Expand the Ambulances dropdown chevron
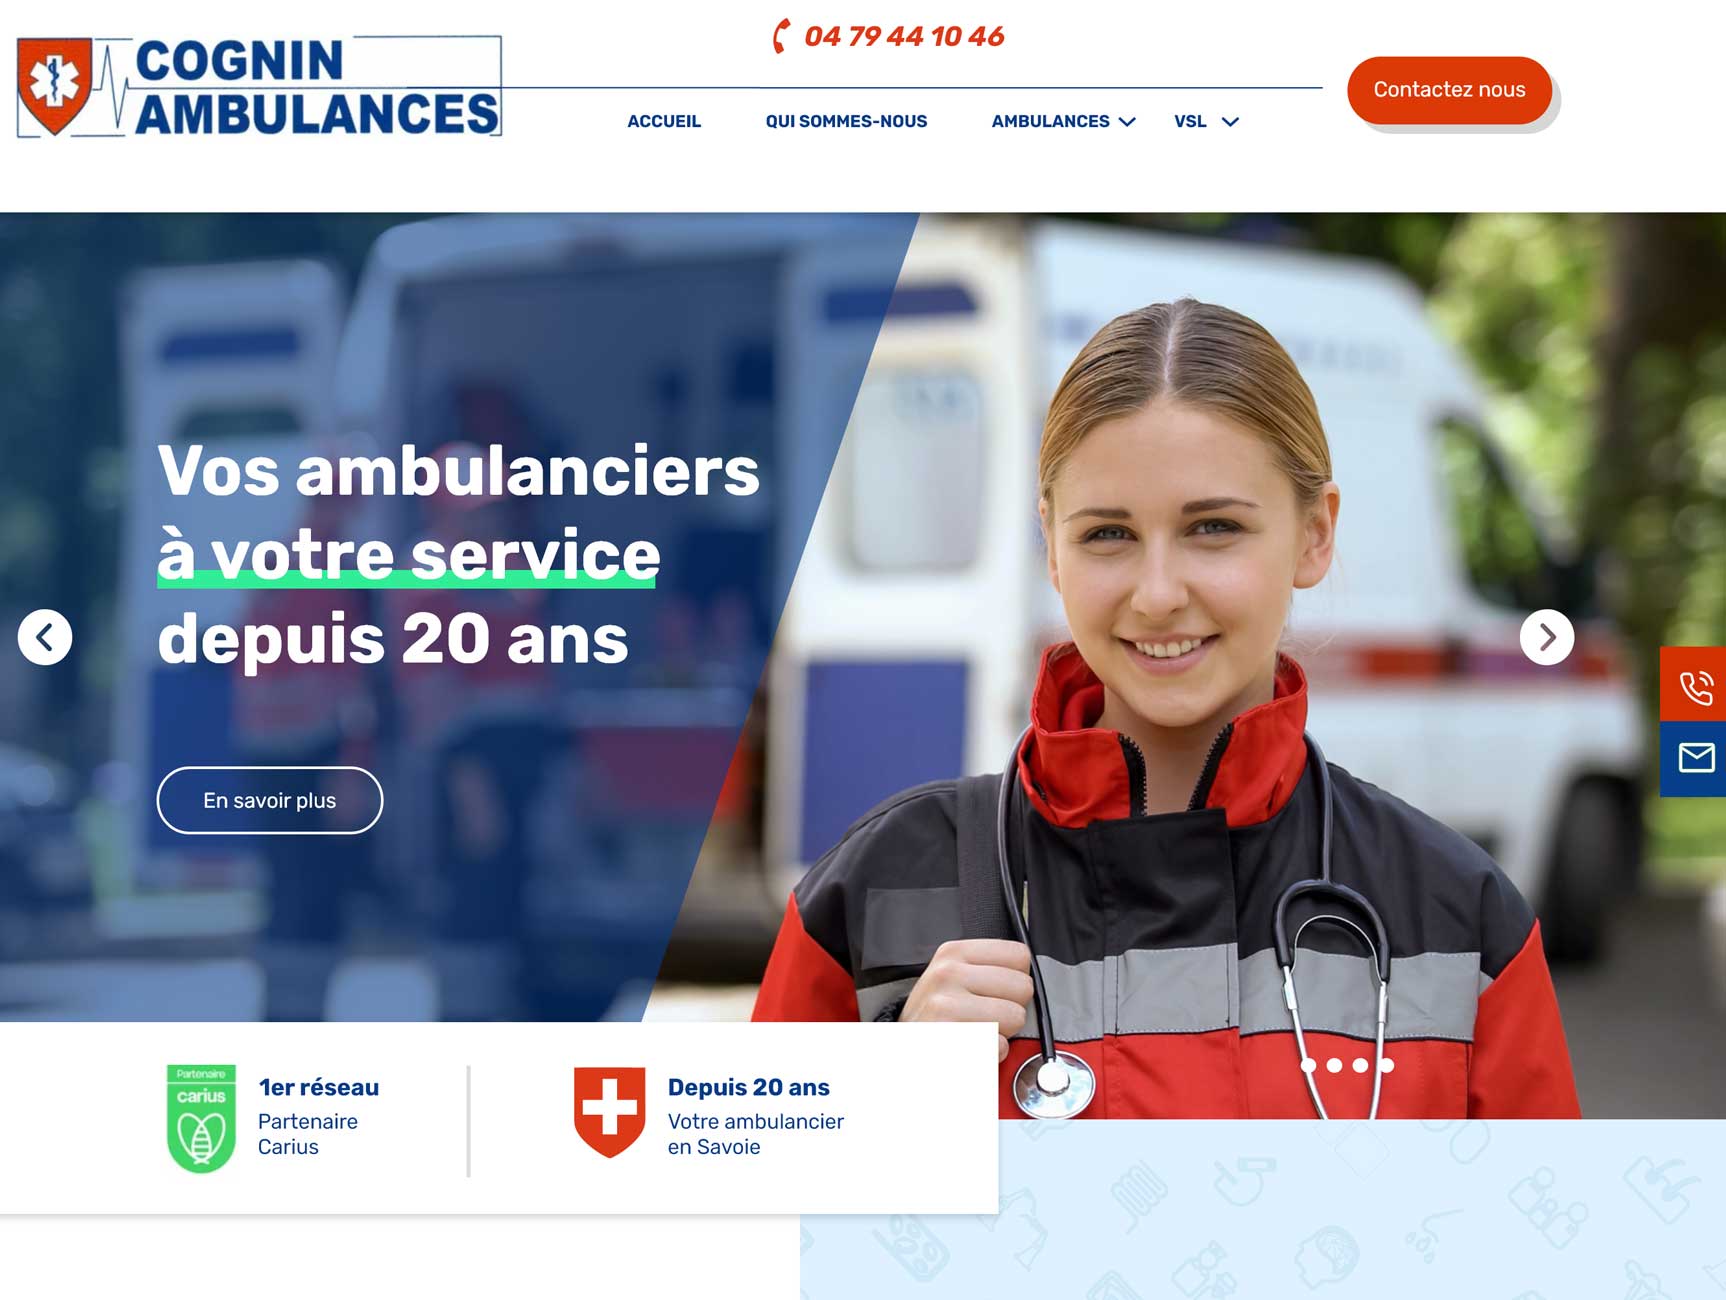The height and width of the screenshot is (1300, 1726). pyautogui.click(x=1128, y=122)
